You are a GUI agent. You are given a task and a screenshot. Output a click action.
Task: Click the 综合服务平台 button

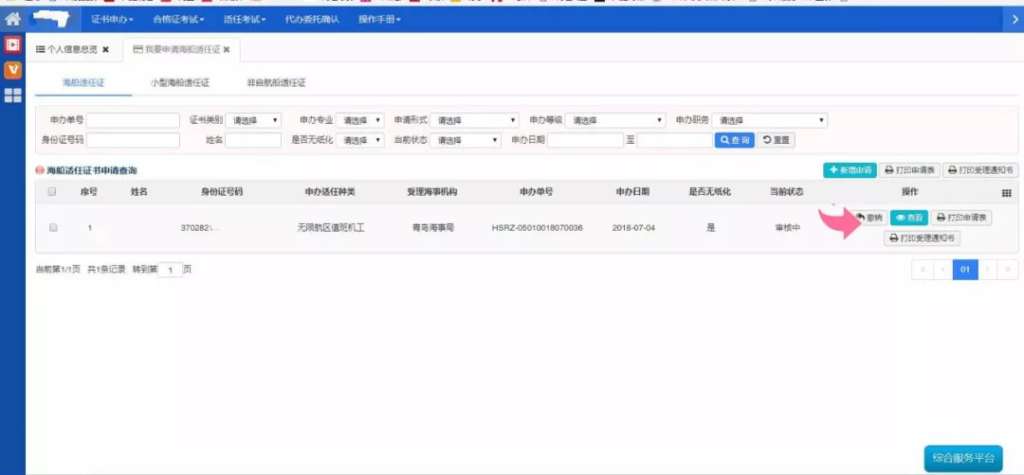tap(963, 457)
